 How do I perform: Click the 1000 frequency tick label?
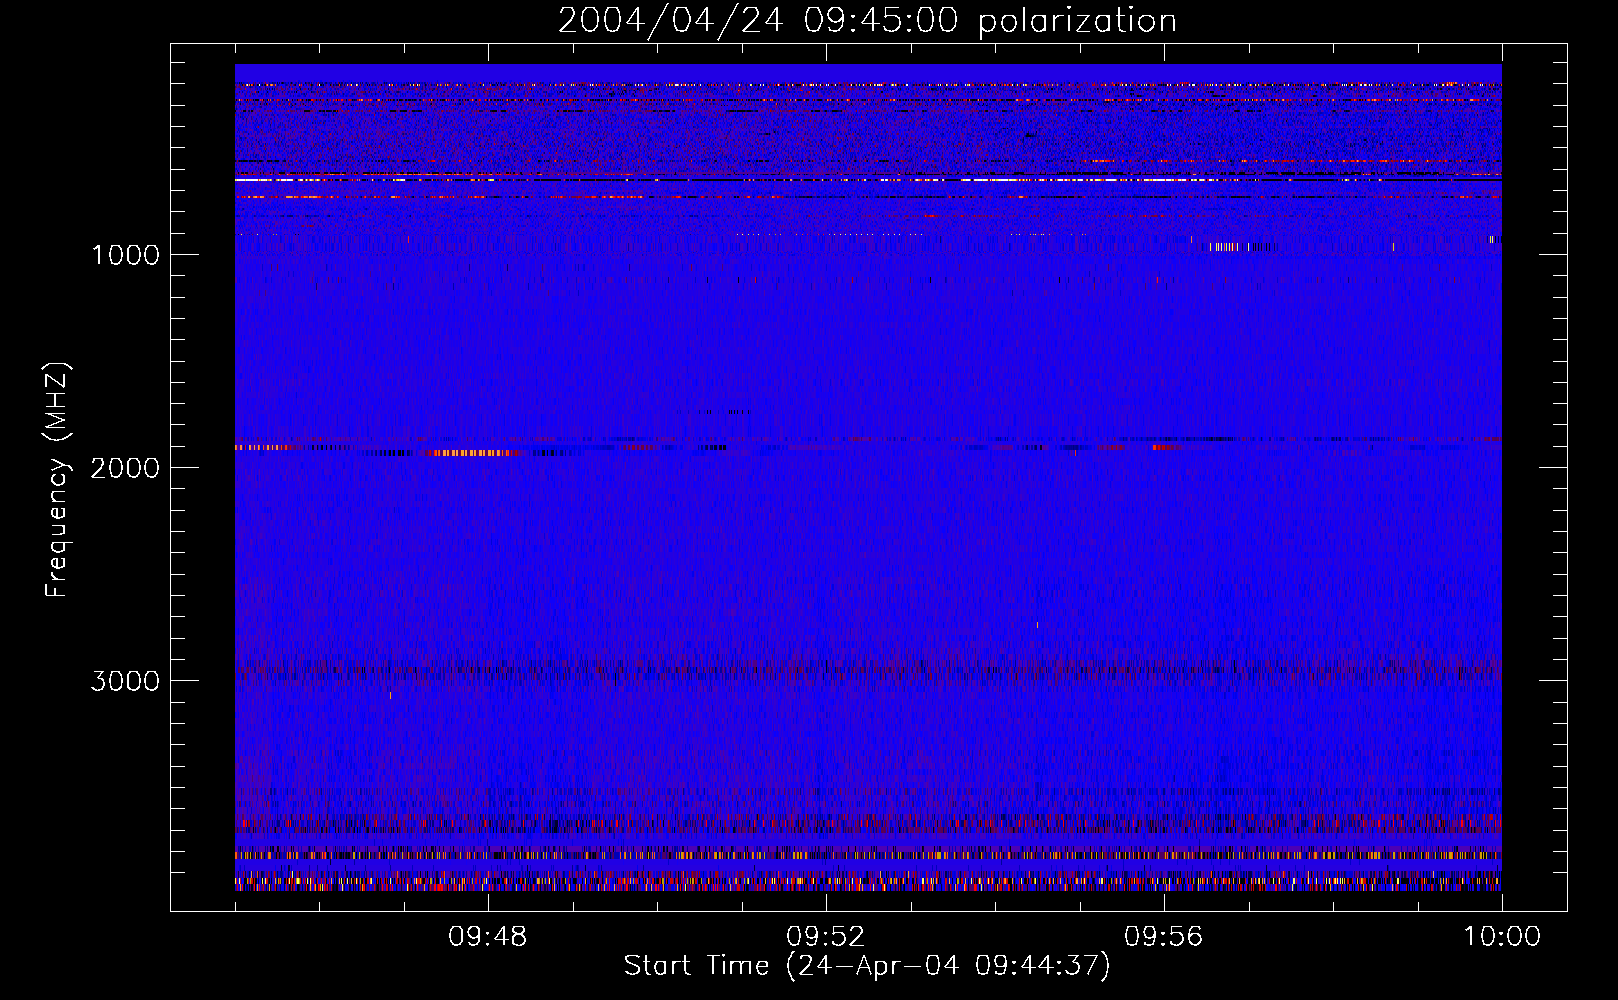coord(125,255)
